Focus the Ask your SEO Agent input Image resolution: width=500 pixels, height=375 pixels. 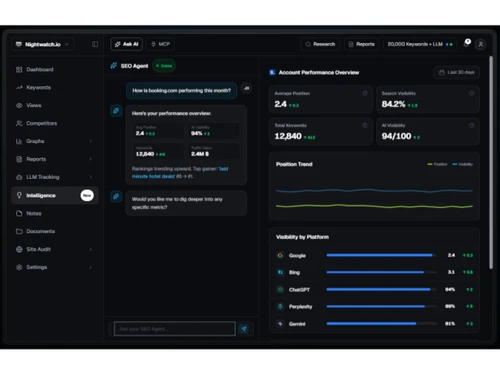point(175,329)
